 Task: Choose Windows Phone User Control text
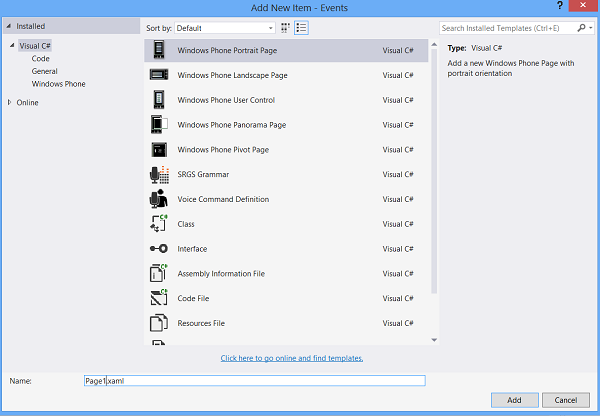tap(226, 100)
